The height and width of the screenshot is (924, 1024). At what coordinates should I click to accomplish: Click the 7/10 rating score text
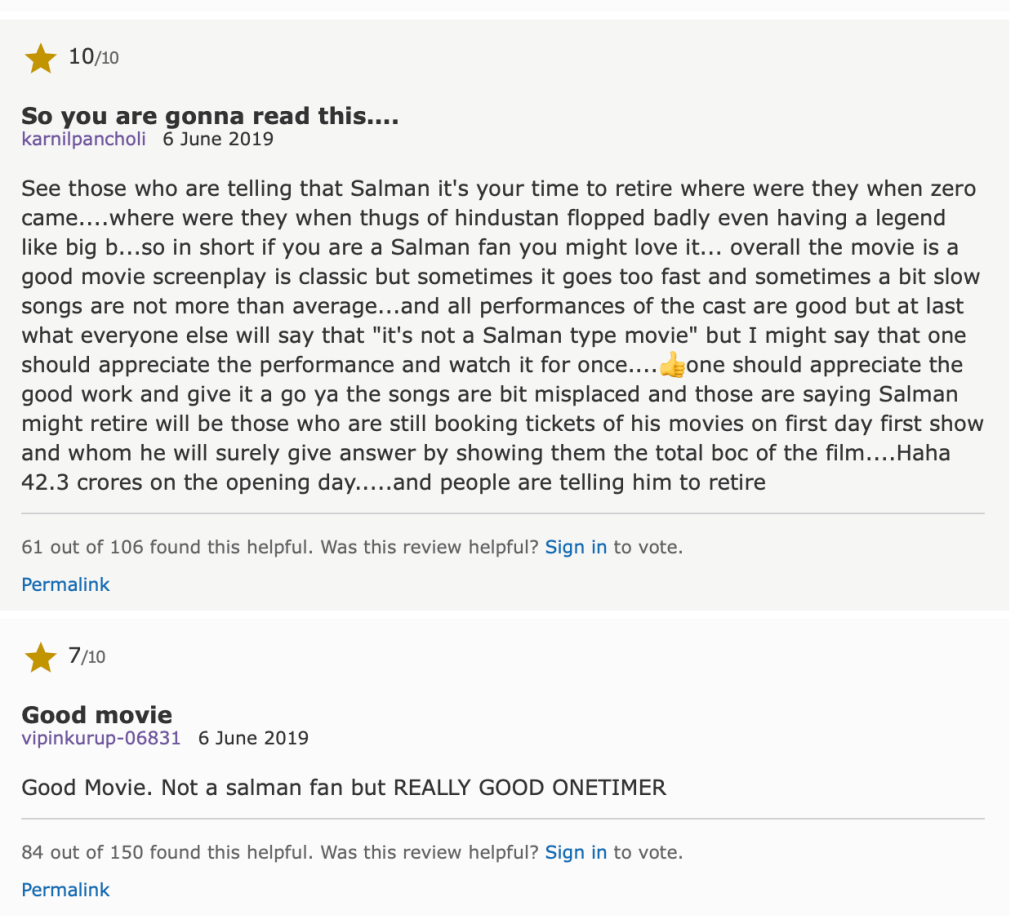(86, 656)
